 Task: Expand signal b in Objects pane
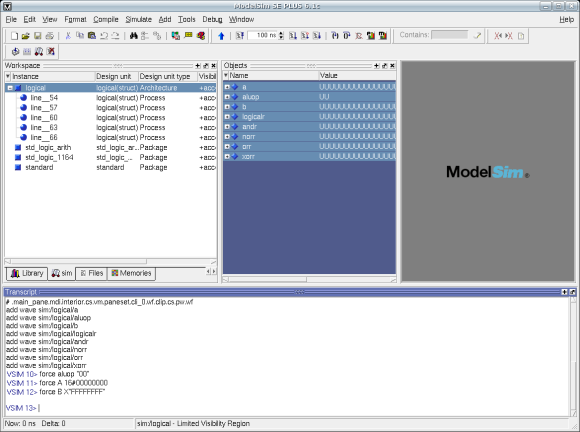point(227,107)
